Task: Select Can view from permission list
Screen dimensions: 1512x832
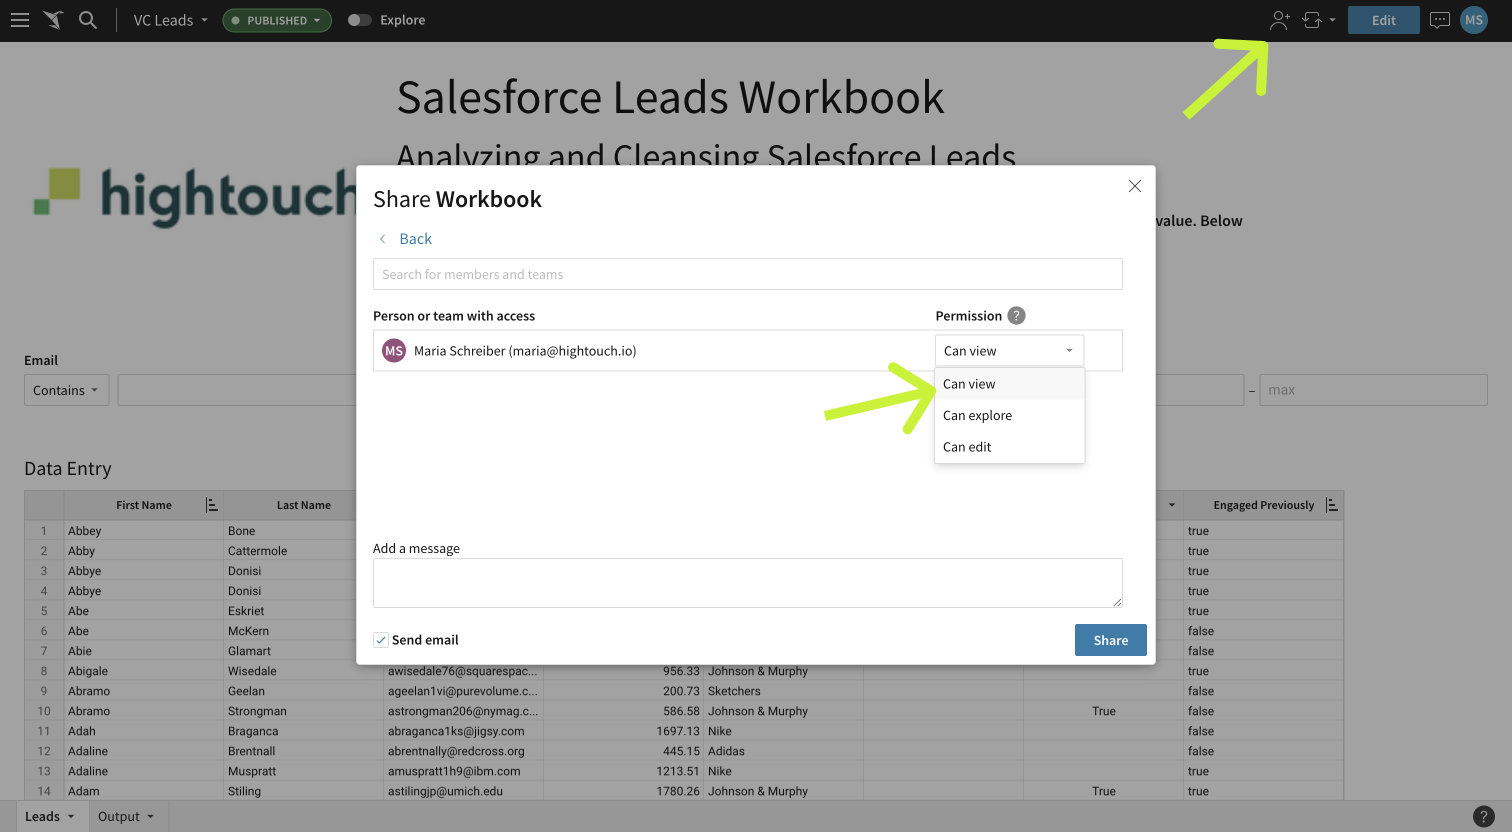Action: pos(1009,384)
